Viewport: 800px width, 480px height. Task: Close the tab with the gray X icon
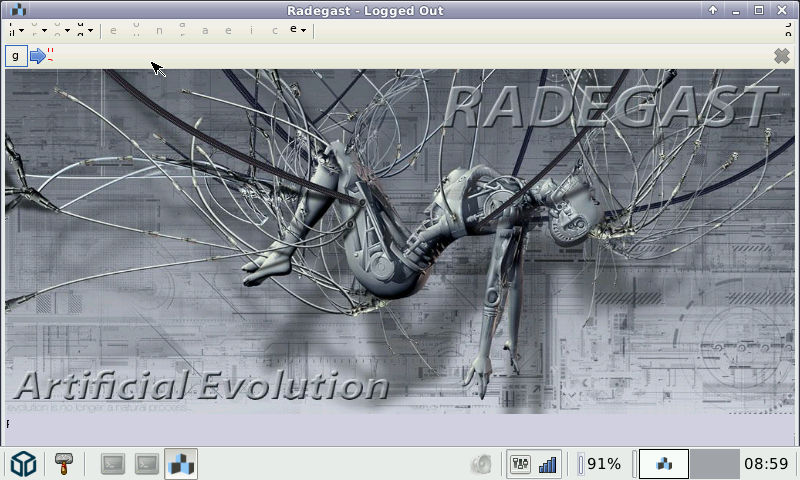[x=782, y=56]
